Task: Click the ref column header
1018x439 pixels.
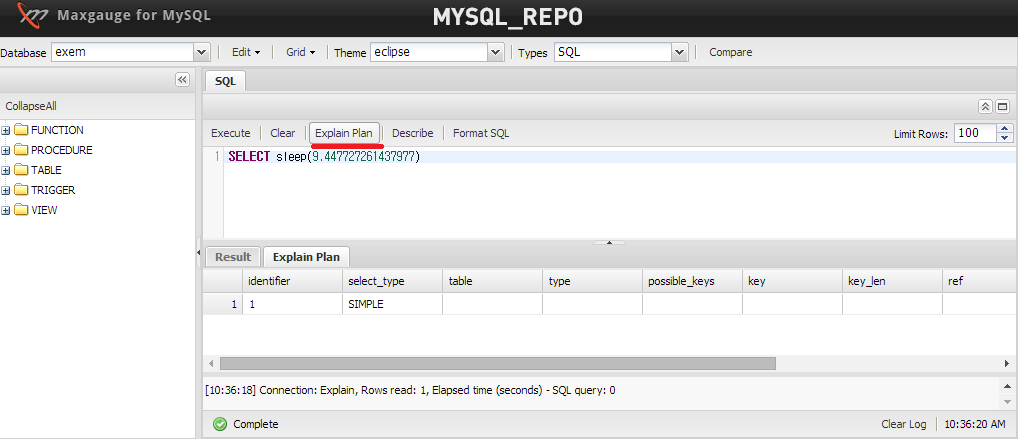Action: [x=980, y=281]
